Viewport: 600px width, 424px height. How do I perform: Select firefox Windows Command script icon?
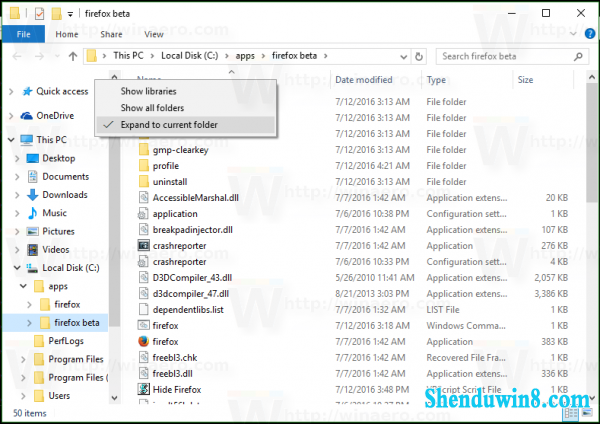[143, 325]
